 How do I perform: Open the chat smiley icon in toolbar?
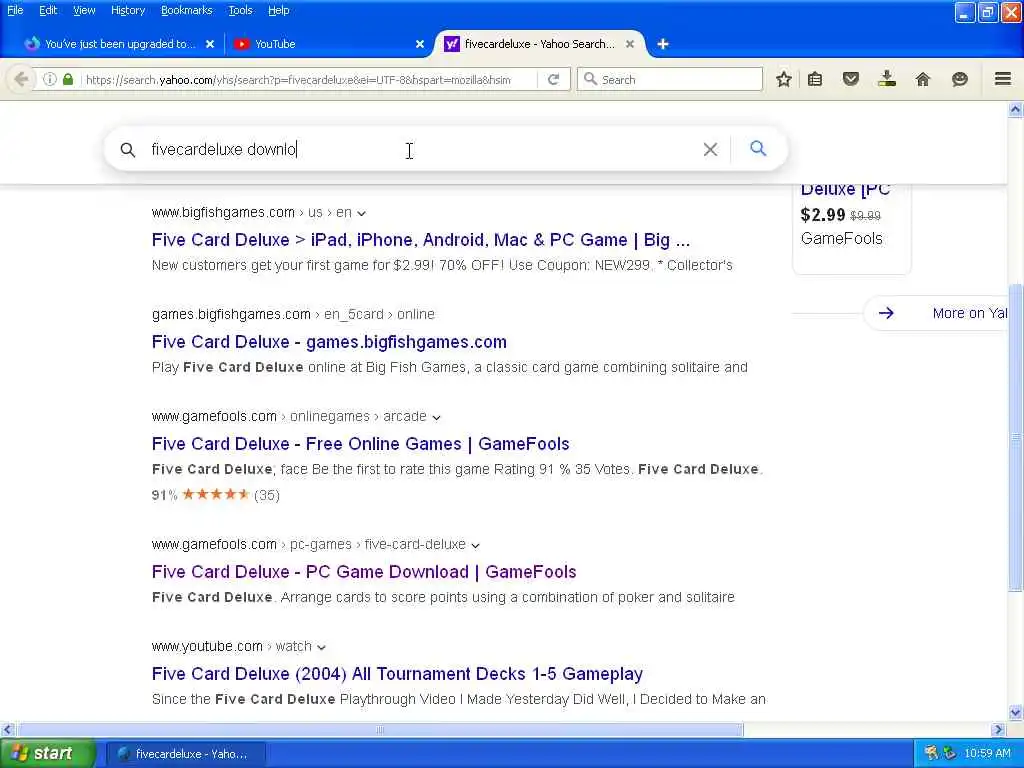[959, 80]
